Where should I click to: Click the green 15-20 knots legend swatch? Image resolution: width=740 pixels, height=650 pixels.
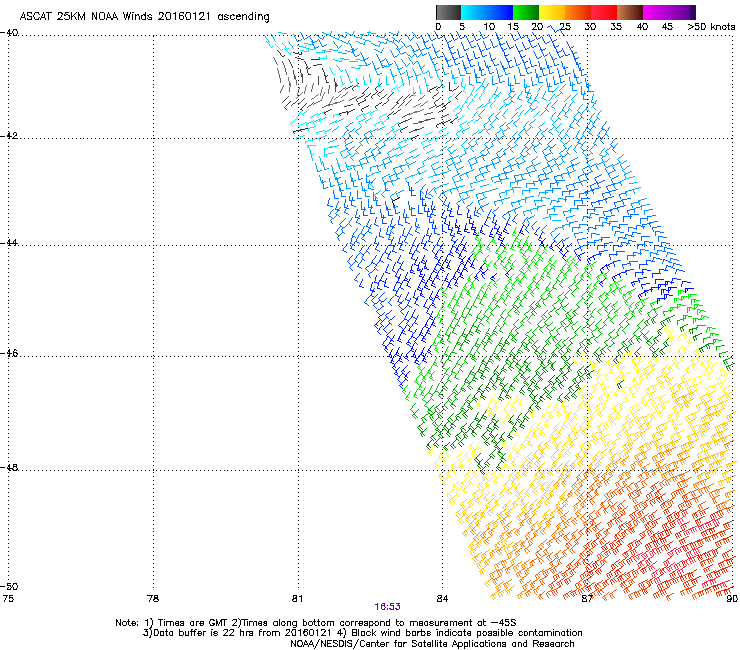pyautogui.click(x=526, y=12)
